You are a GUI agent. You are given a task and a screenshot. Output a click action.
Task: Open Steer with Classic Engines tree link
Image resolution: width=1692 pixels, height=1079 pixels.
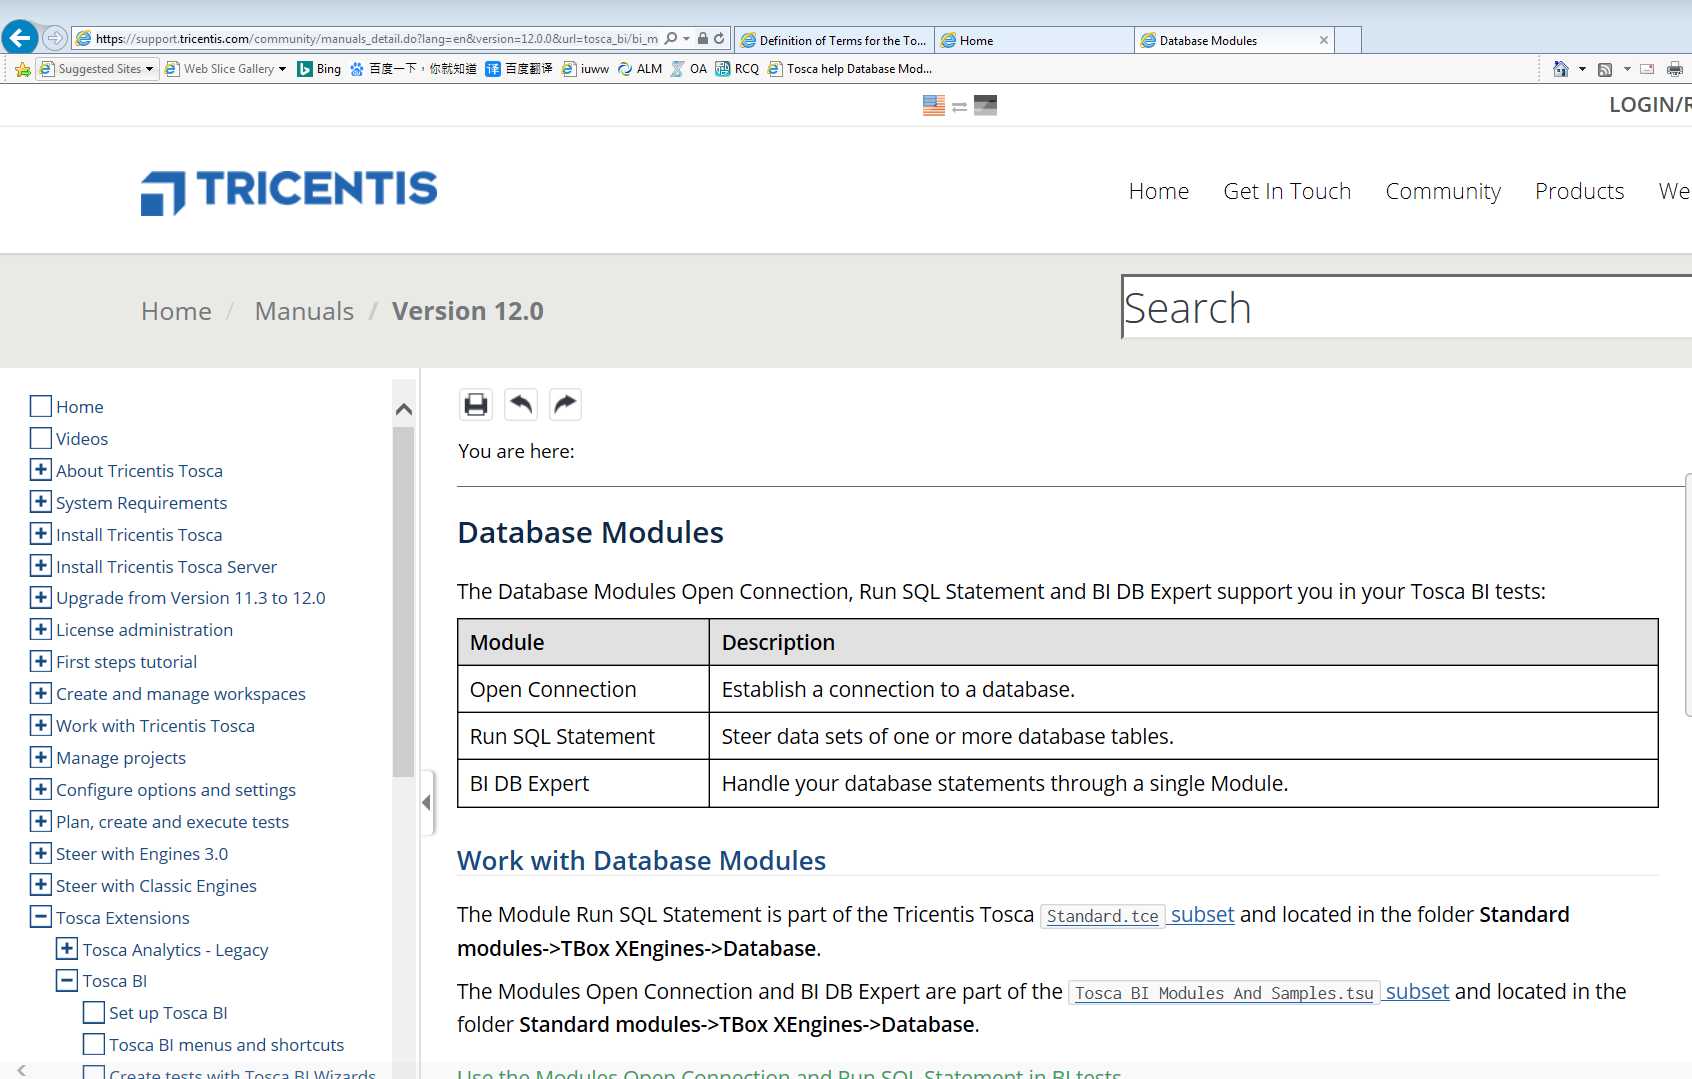pyautogui.click(x=156, y=885)
